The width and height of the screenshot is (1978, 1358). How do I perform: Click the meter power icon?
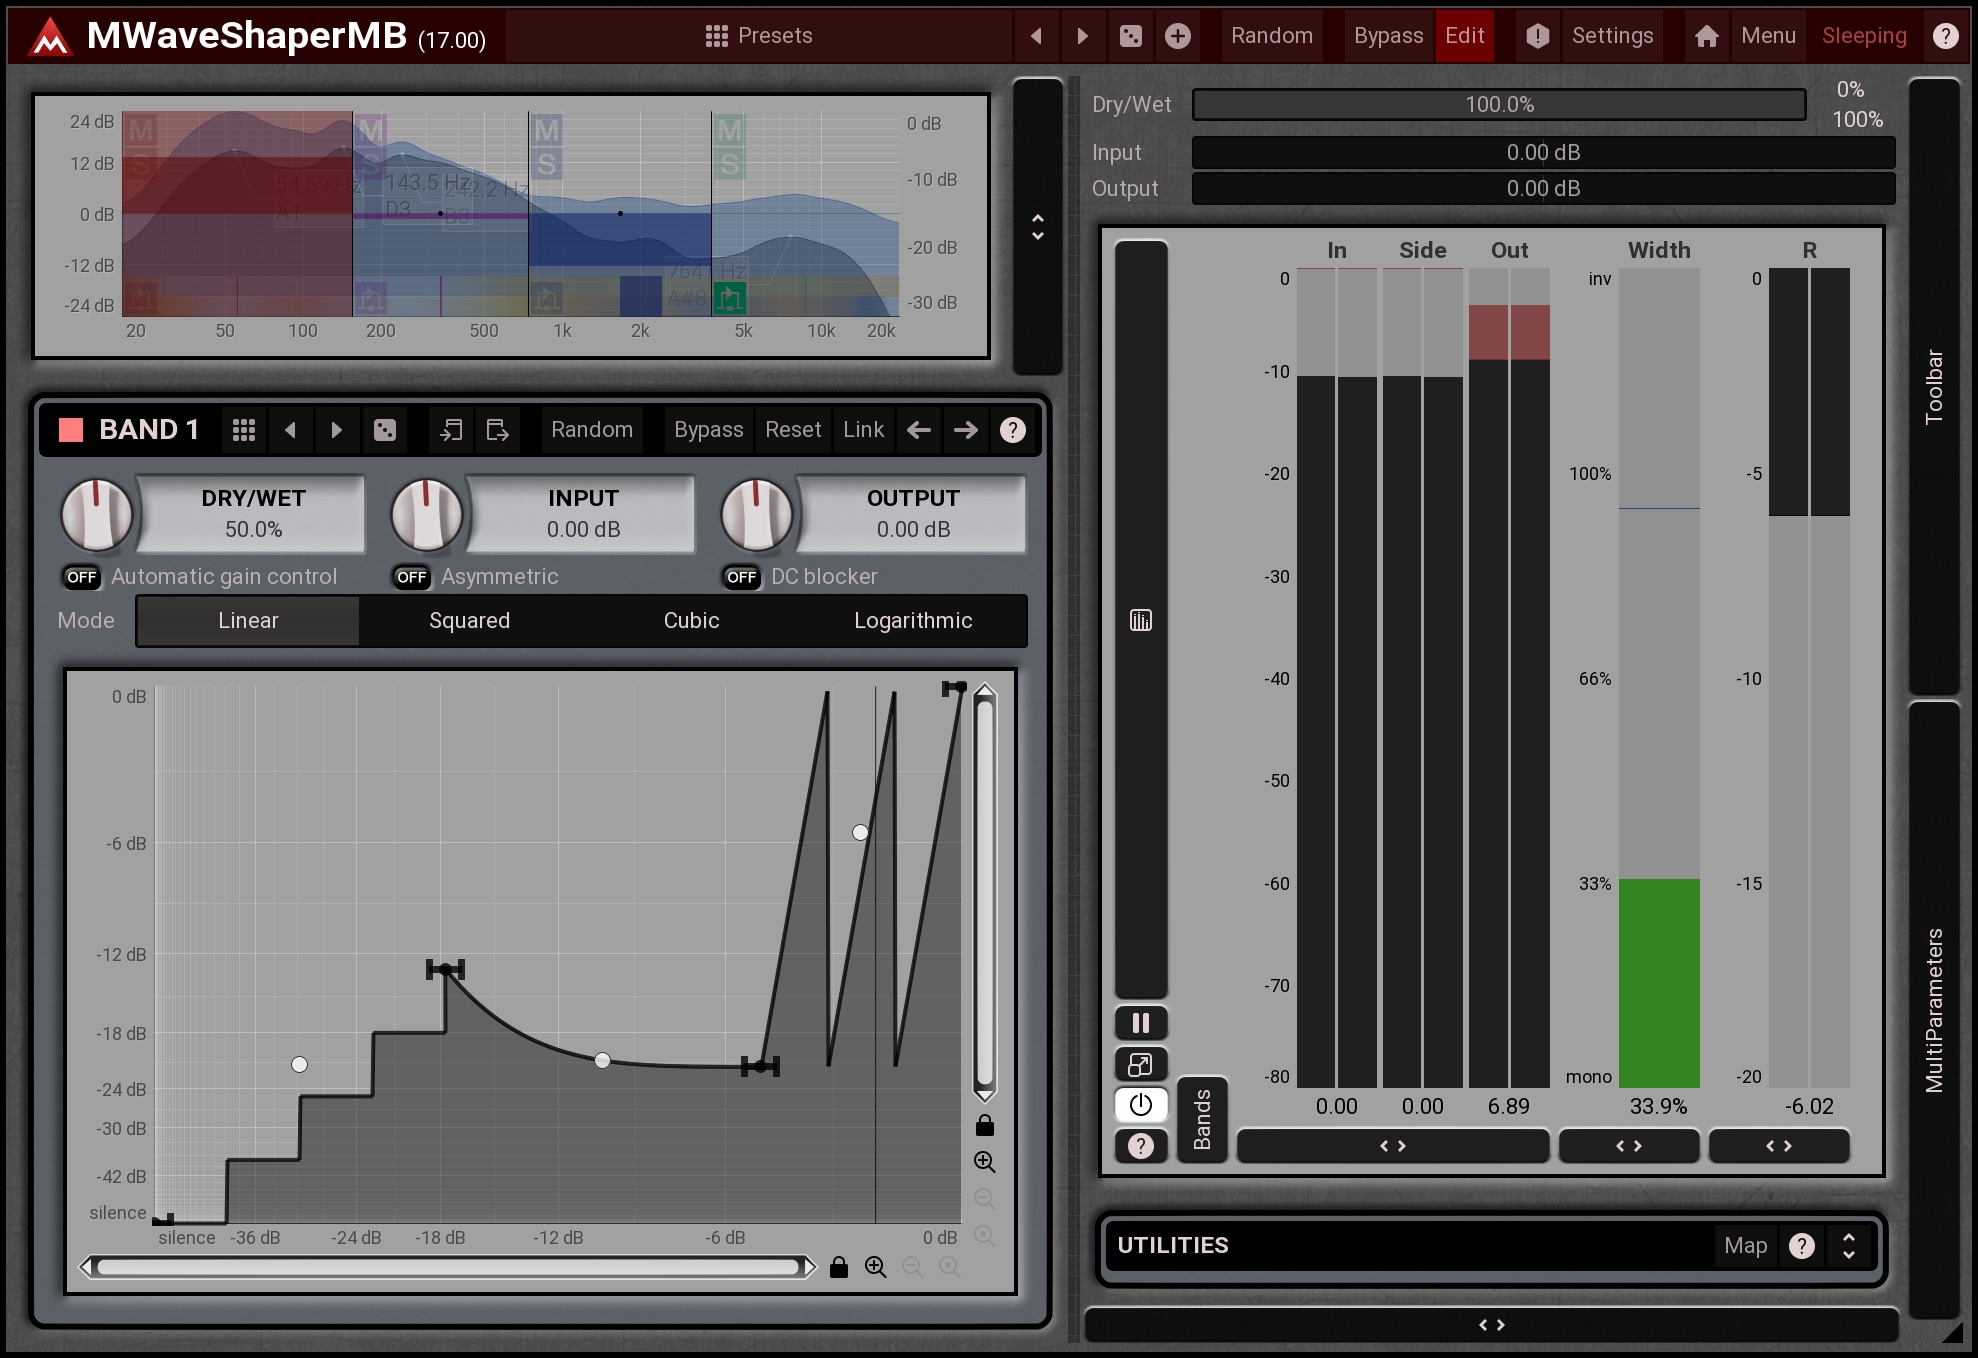point(1141,1105)
